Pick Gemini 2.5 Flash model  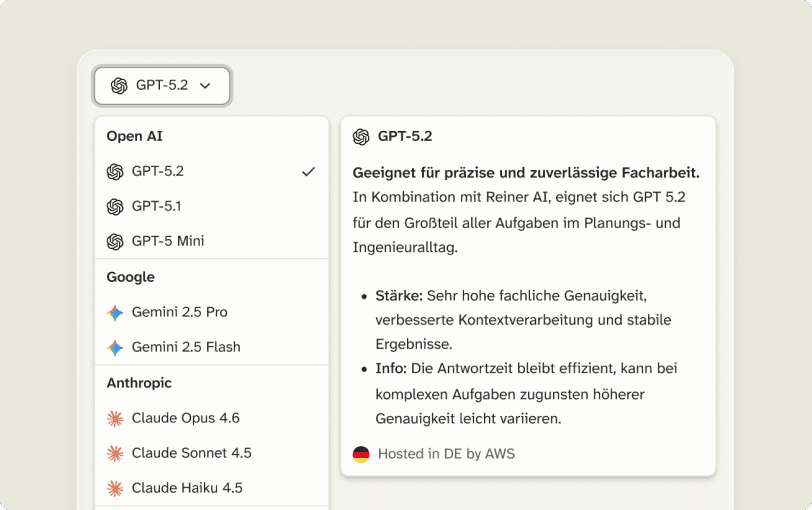[x=186, y=347]
